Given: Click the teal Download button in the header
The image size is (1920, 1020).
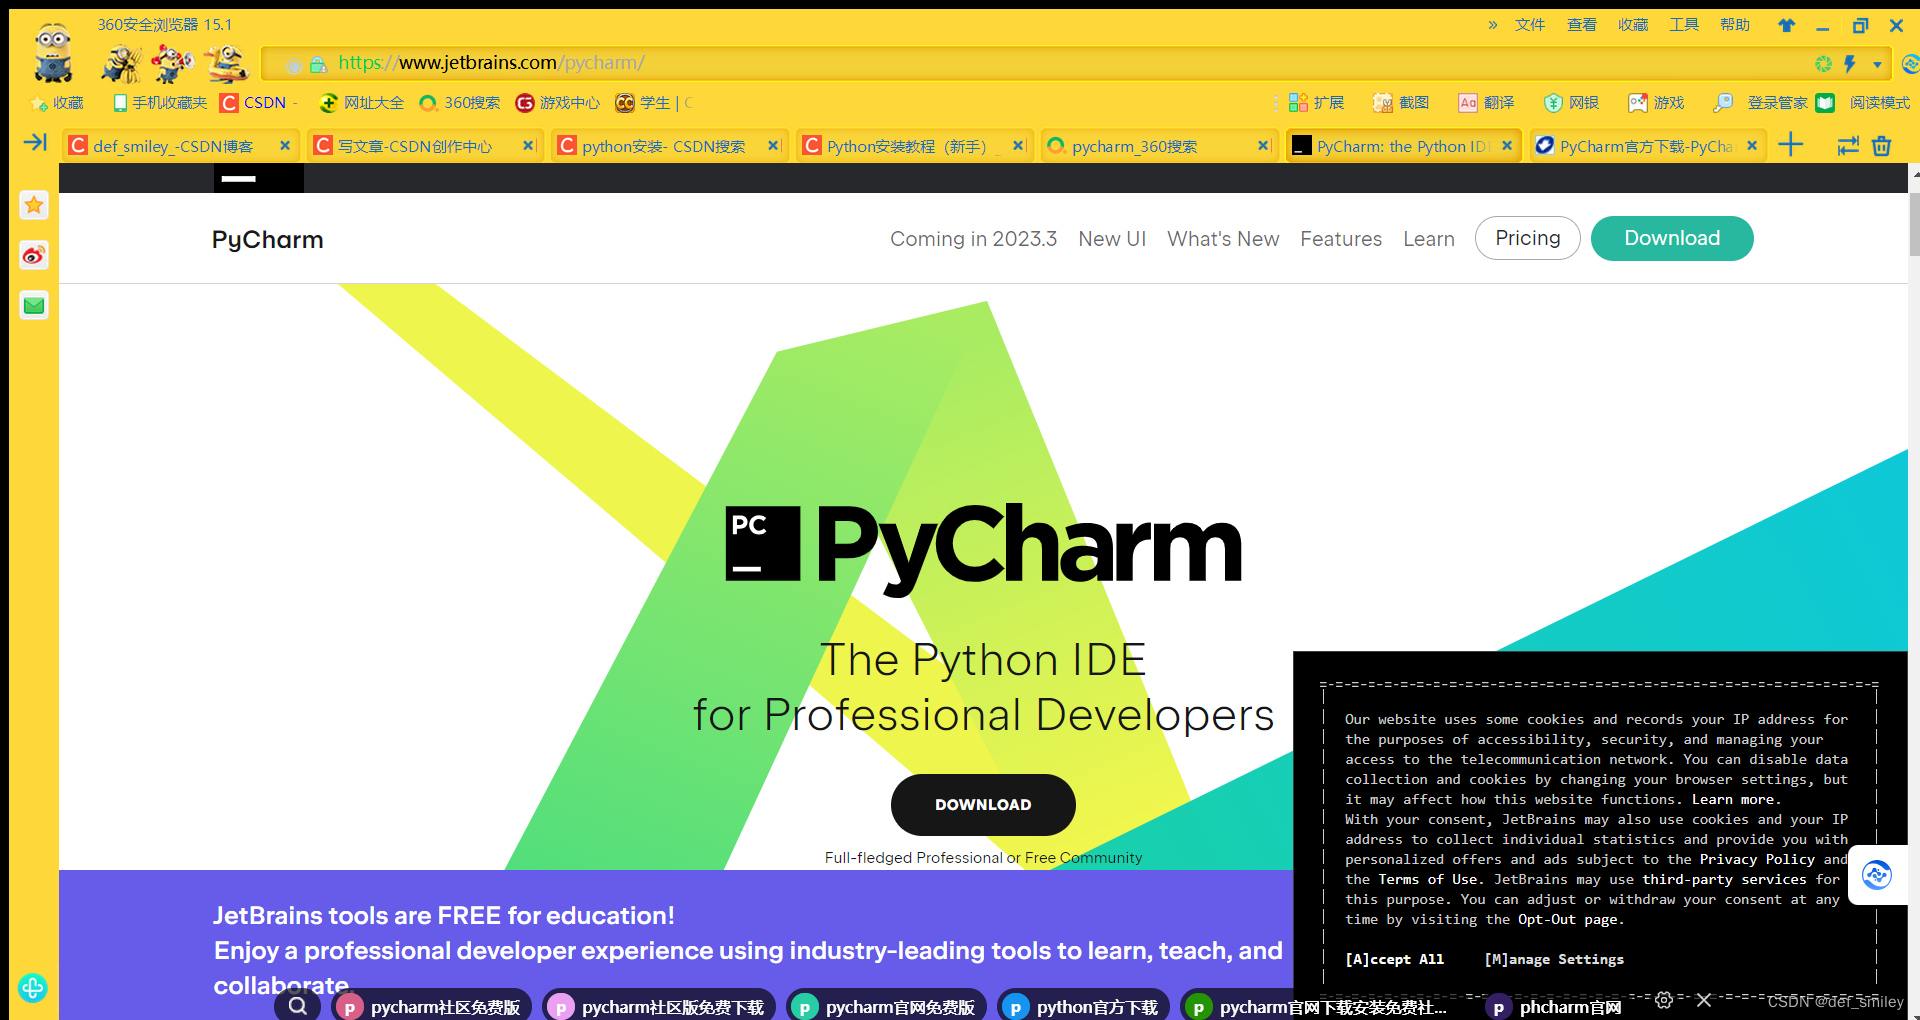Looking at the screenshot, I should 1672,238.
